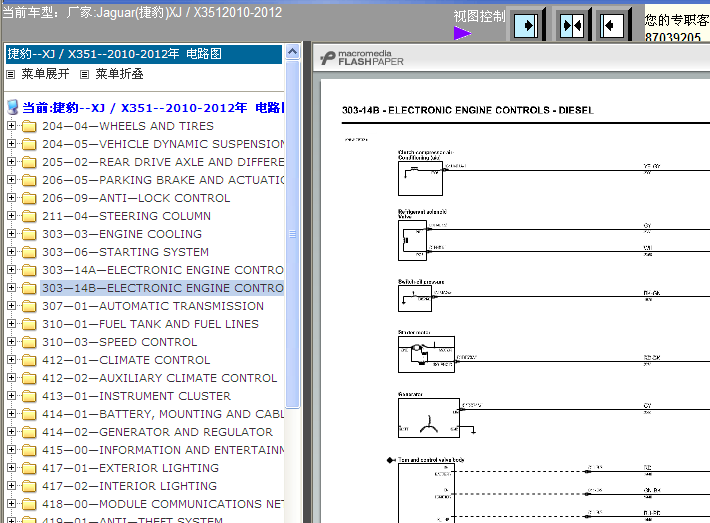Click diagram title 303-14B Electronic Engine Controls - Diesel
Viewport: 710px width, 523px height.
[467, 110]
